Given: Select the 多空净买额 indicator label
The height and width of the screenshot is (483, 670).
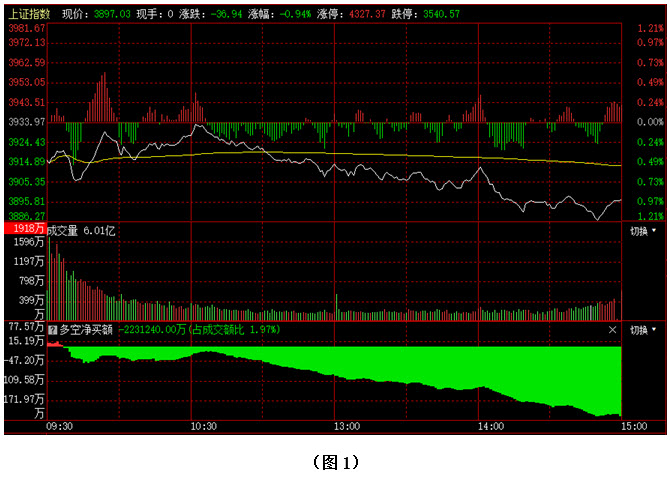Looking at the screenshot, I should [86, 329].
